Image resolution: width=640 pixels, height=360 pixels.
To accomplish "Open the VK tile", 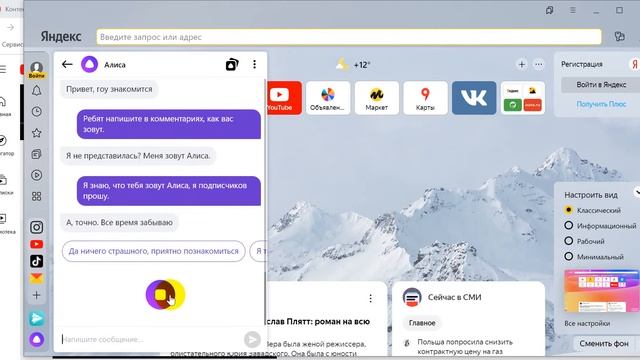I will coord(474,98).
